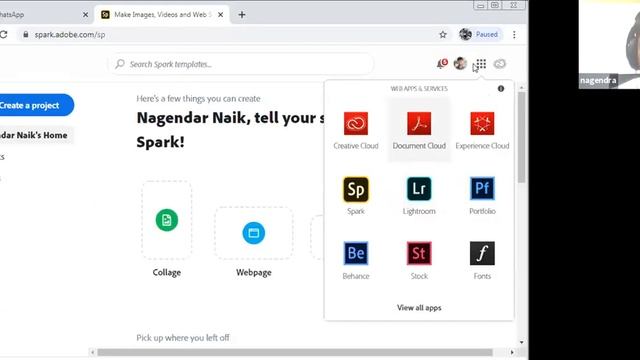Image resolution: width=640 pixels, height=360 pixels.
Task: Open Adobe Stock app
Action: click(419, 260)
